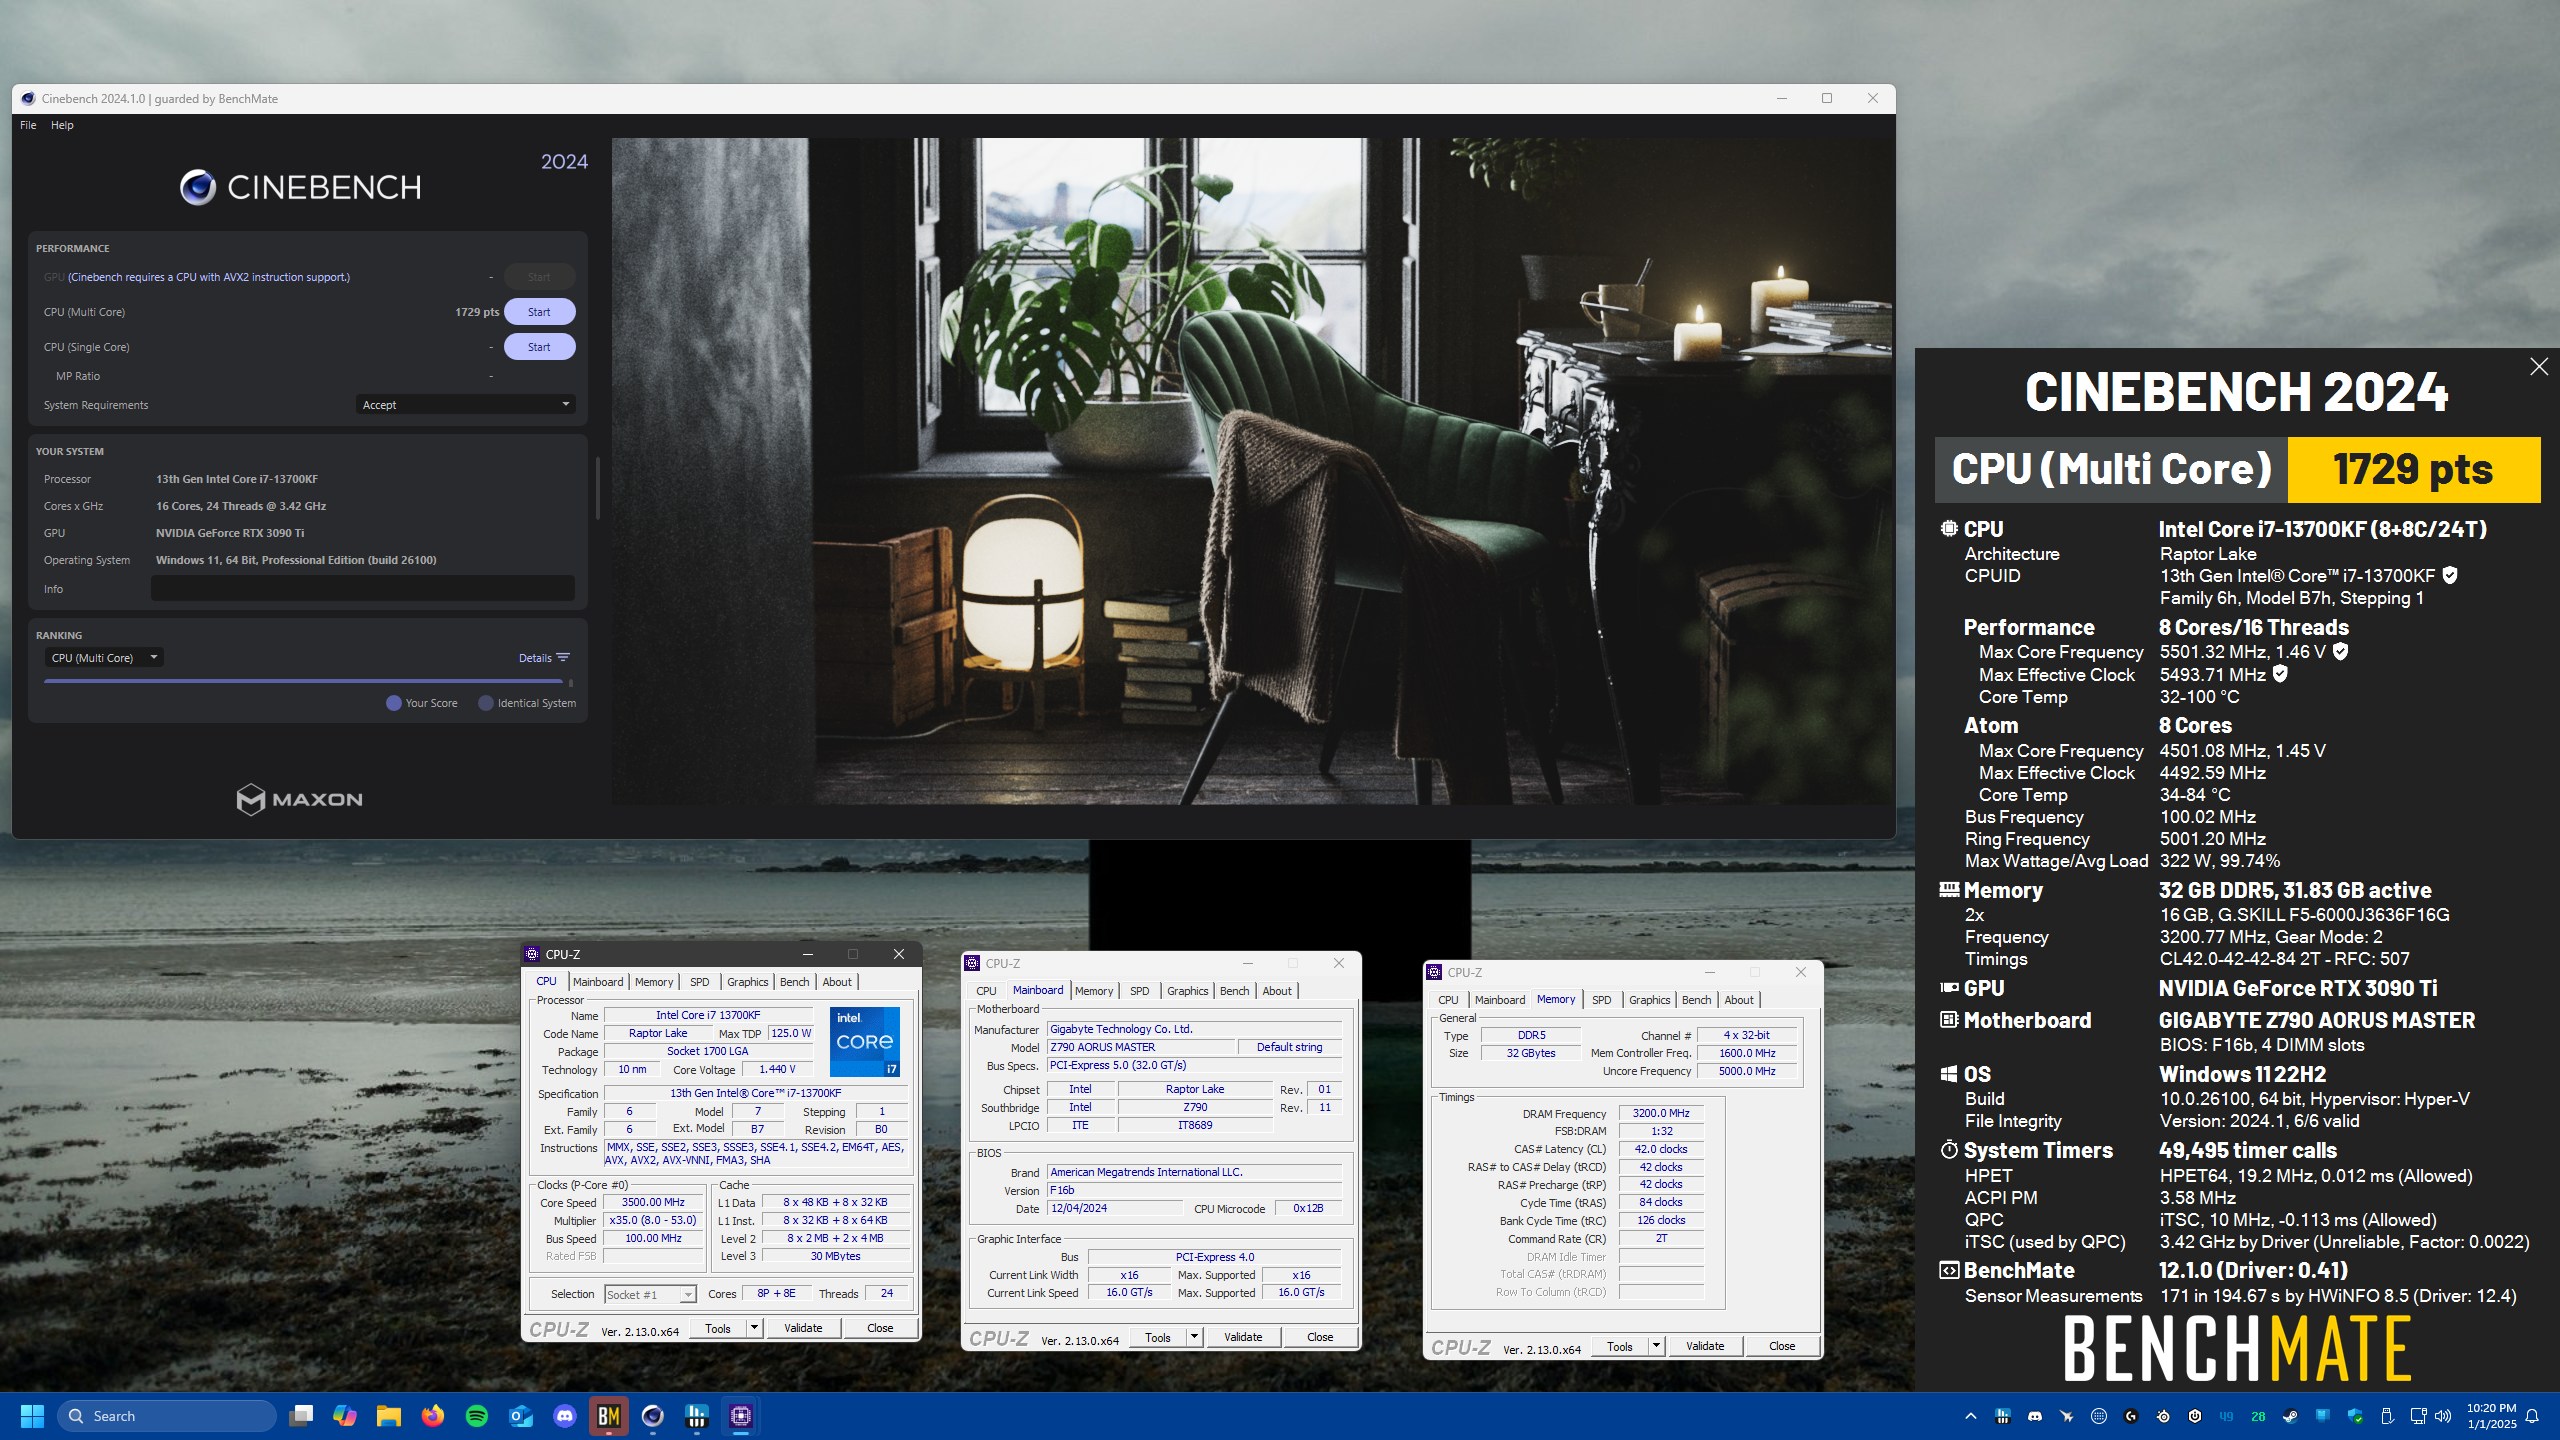
Task: Open Socket #1 Selection dropdown in CPU-Z
Action: tap(651, 1294)
